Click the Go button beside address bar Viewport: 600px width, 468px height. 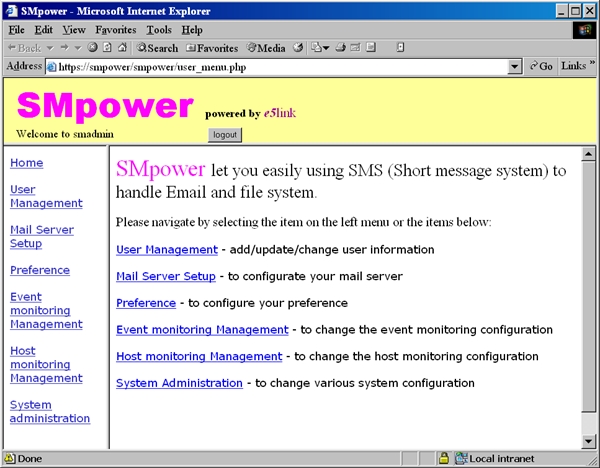(541, 66)
